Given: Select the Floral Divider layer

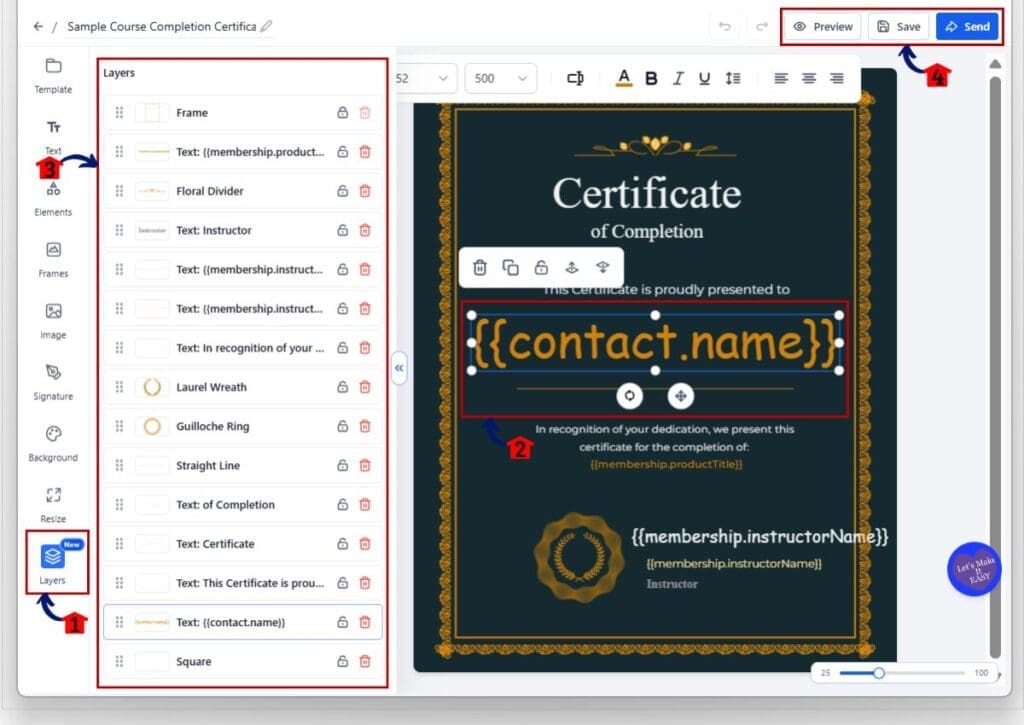Looking at the screenshot, I should coord(243,191).
